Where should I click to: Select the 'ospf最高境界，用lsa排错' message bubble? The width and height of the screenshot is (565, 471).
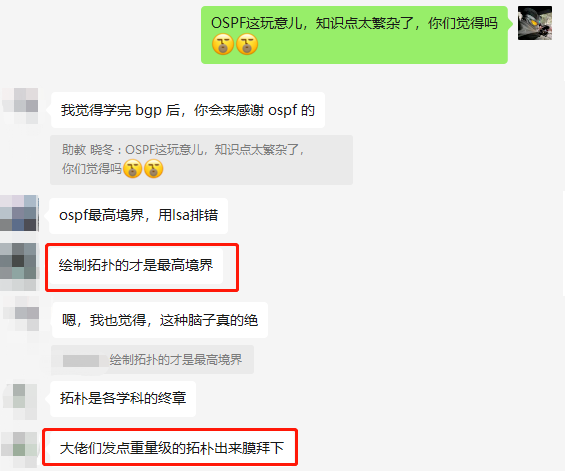(x=138, y=215)
